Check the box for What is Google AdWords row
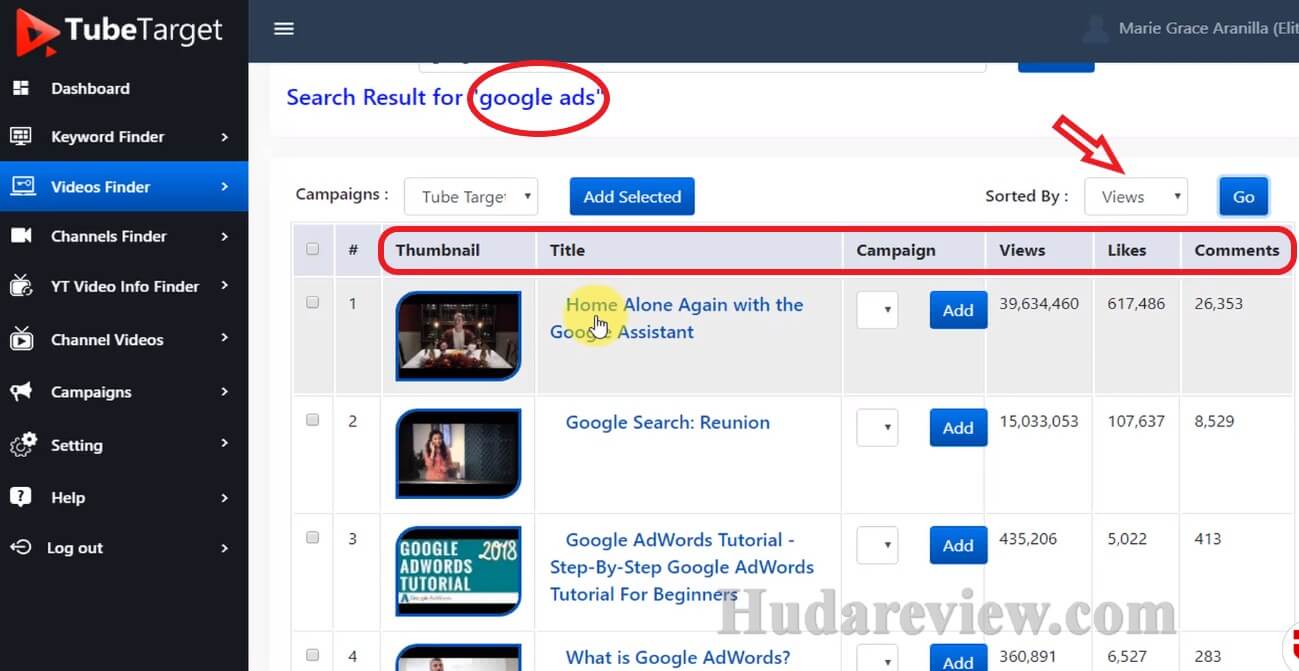The image size is (1299, 671). (x=313, y=655)
